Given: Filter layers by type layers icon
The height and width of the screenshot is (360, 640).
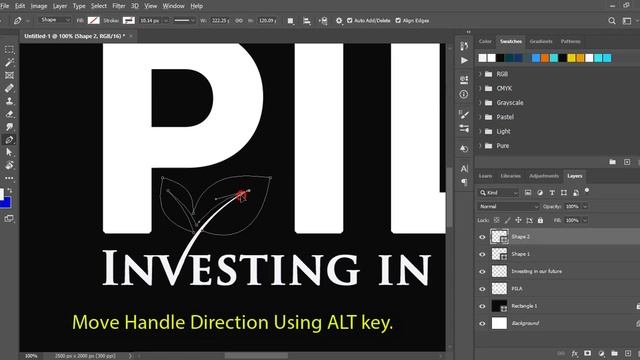Looking at the screenshot, I should 552,193.
